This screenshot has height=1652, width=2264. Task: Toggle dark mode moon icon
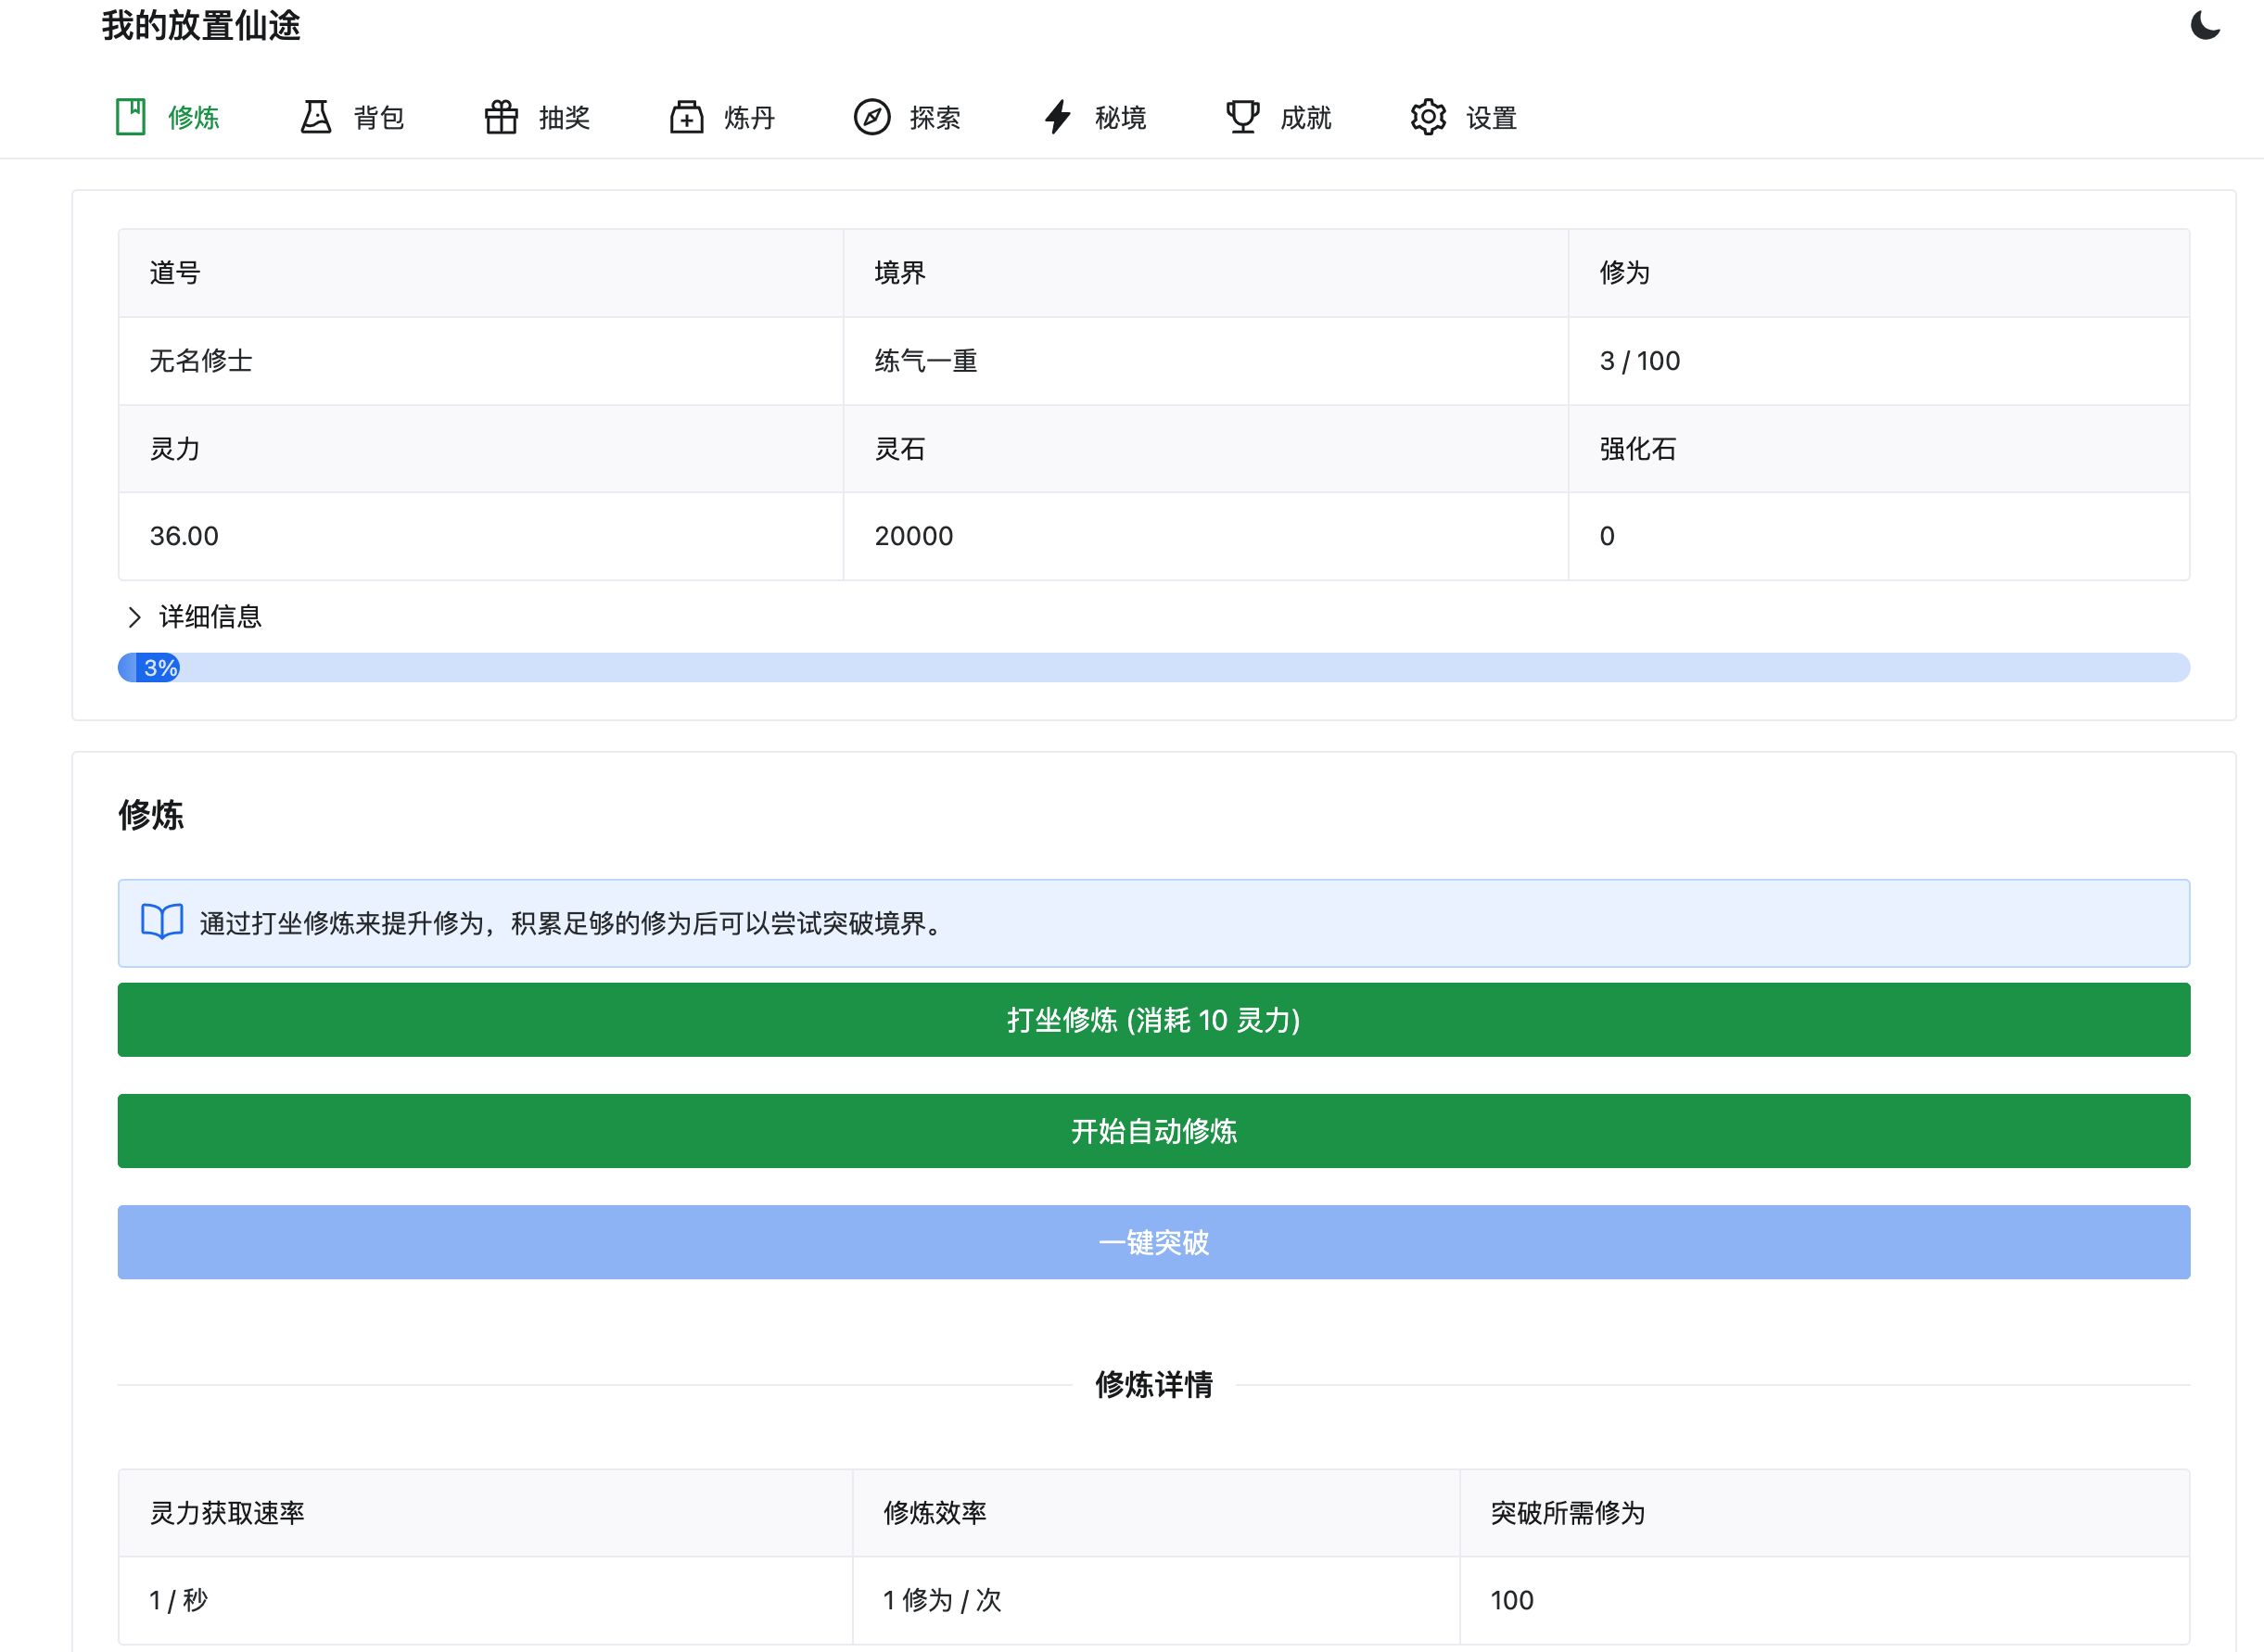2204,25
